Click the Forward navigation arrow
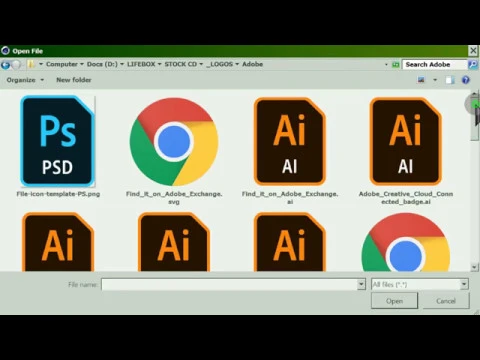This screenshot has width=480, height=360. click(x=16, y=64)
